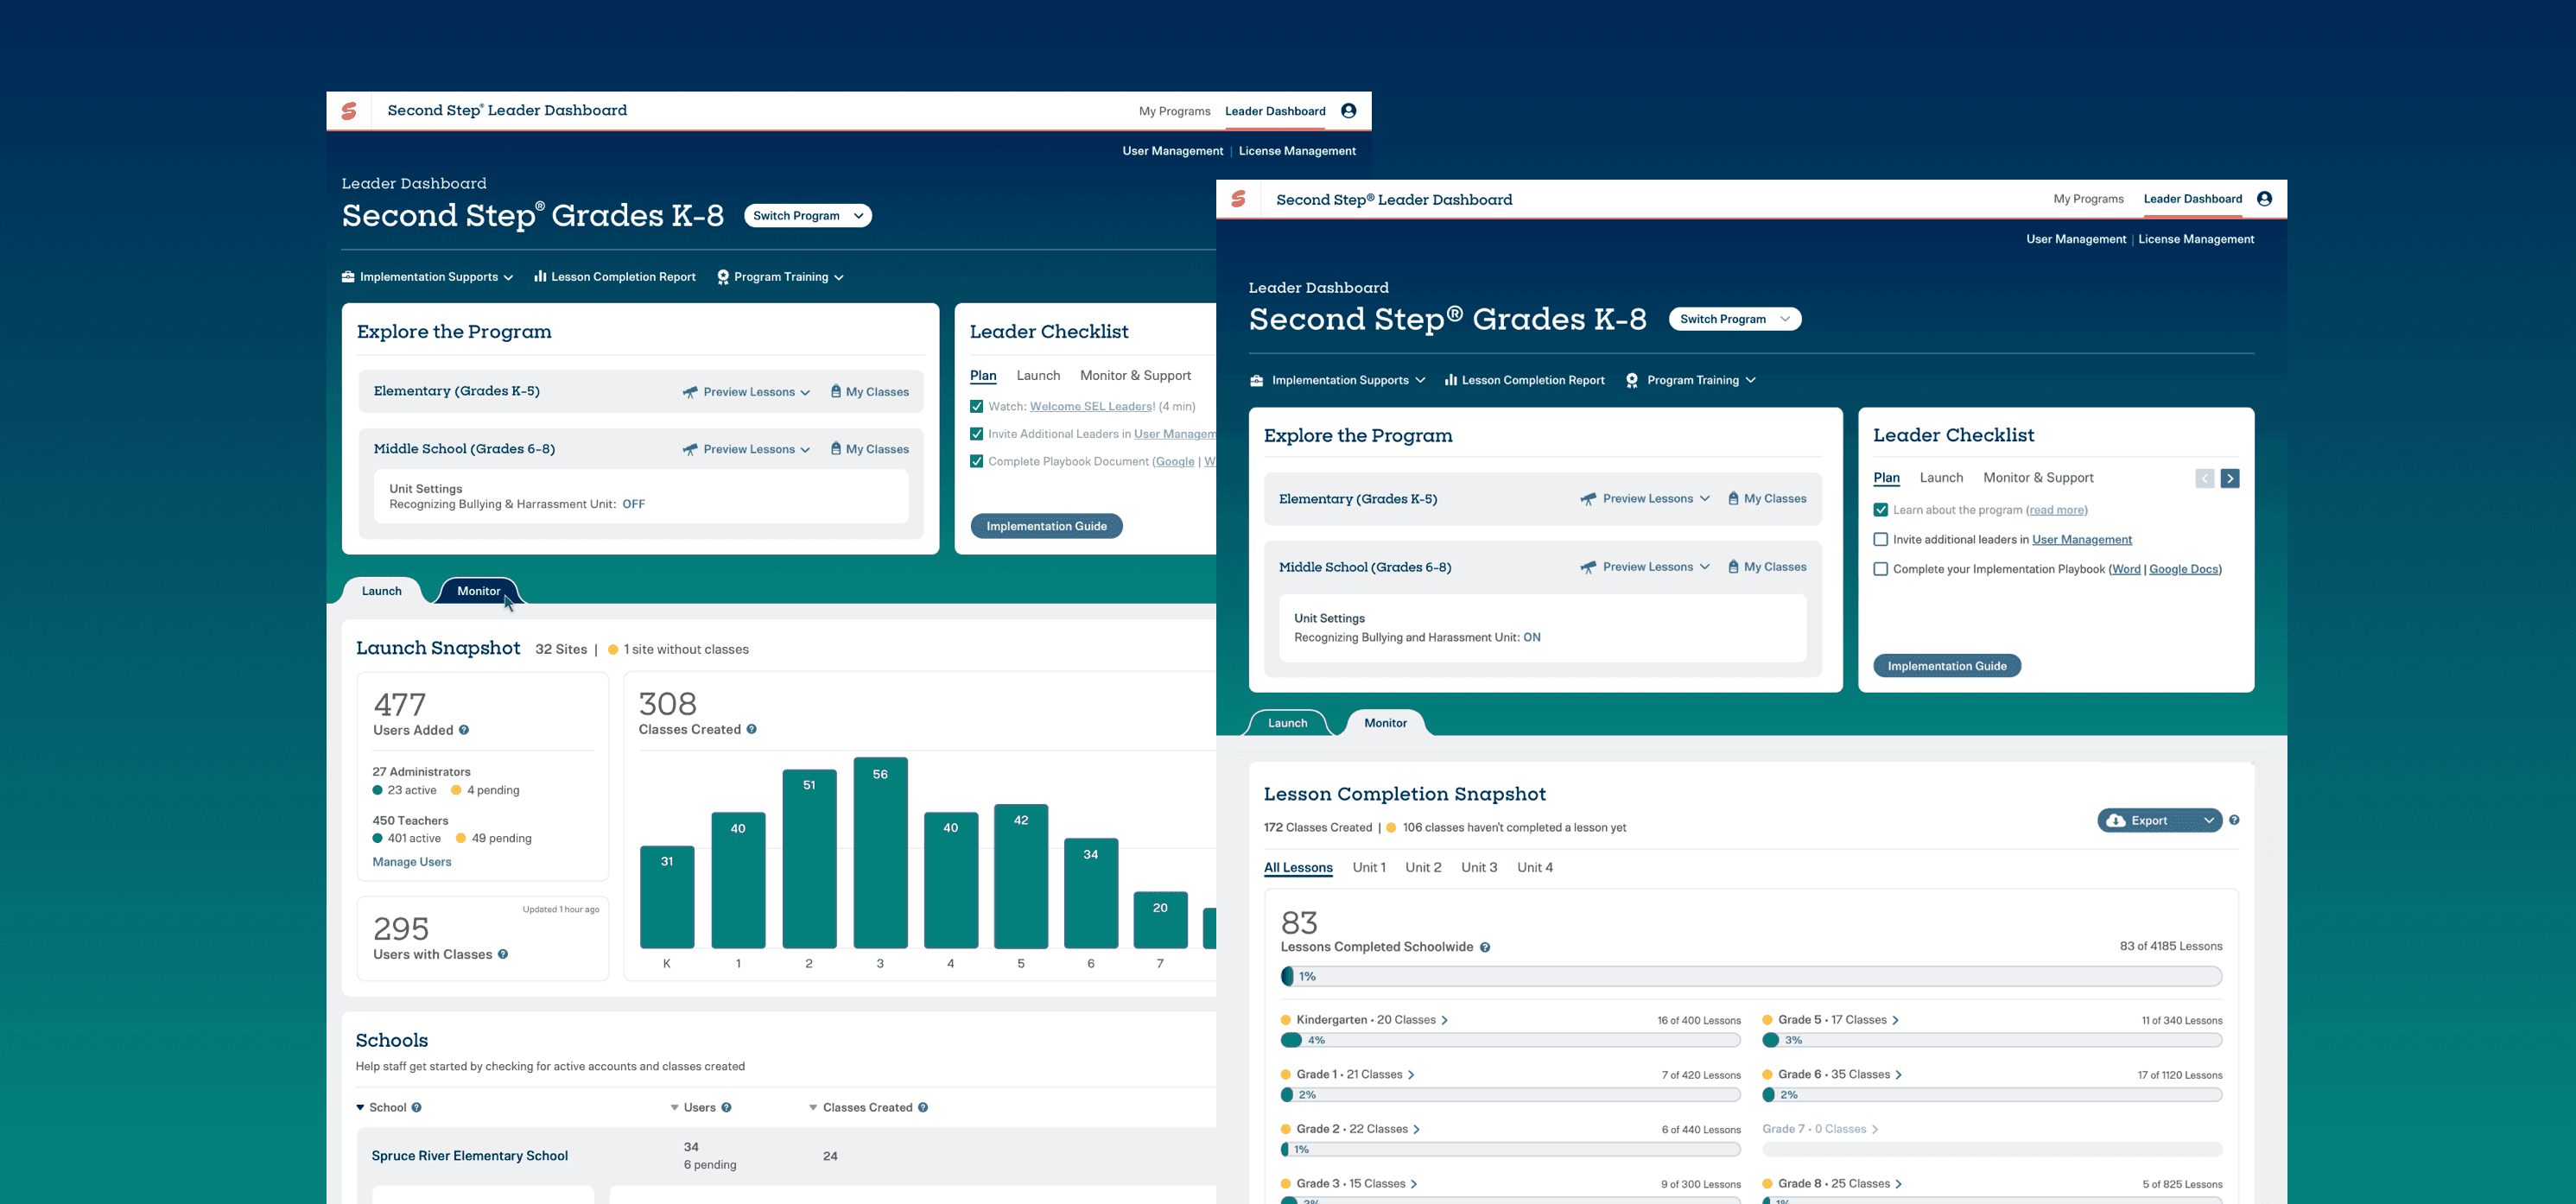This screenshot has width=2576, height=1204.
Task: Click help icon next to Users Added
Action: point(464,730)
